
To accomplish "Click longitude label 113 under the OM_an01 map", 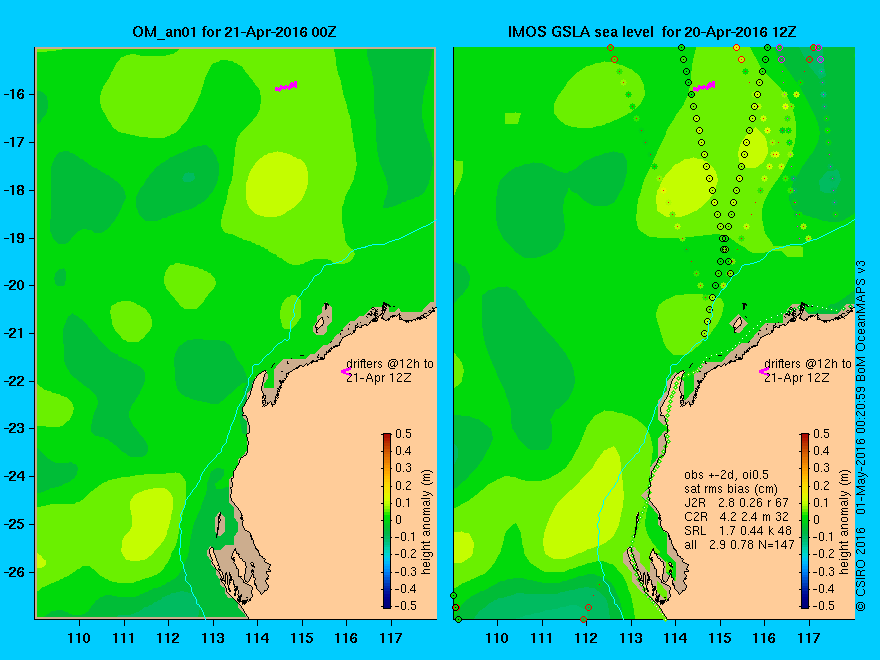I will point(213,638).
